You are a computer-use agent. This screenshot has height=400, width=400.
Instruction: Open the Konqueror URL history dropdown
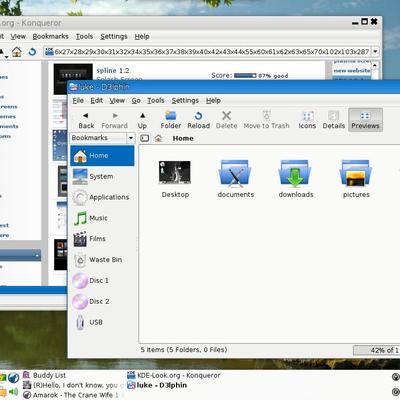376,52
